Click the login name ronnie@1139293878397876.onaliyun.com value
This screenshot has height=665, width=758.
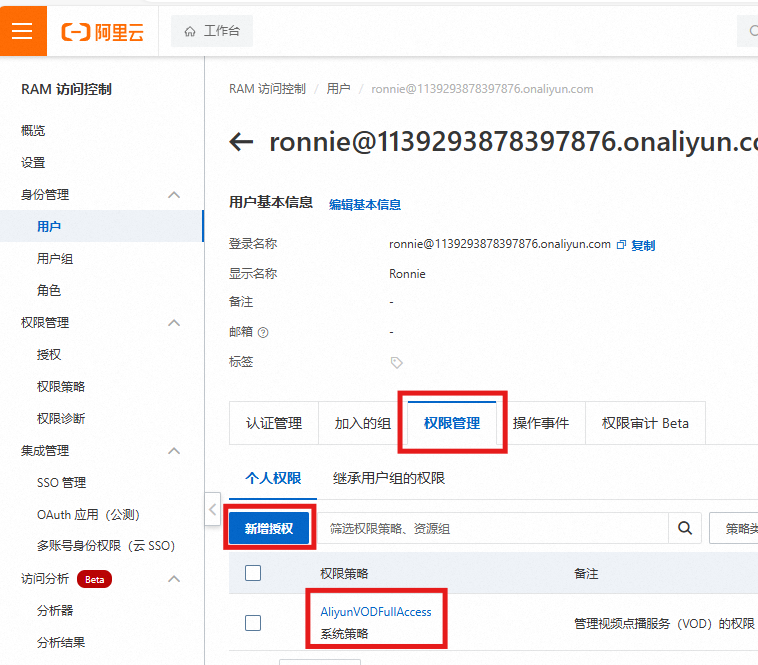coord(500,245)
